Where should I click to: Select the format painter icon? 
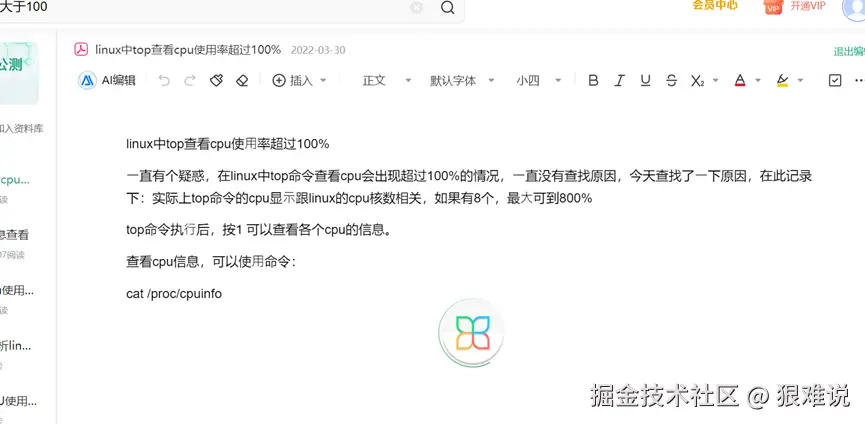click(x=216, y=80)
